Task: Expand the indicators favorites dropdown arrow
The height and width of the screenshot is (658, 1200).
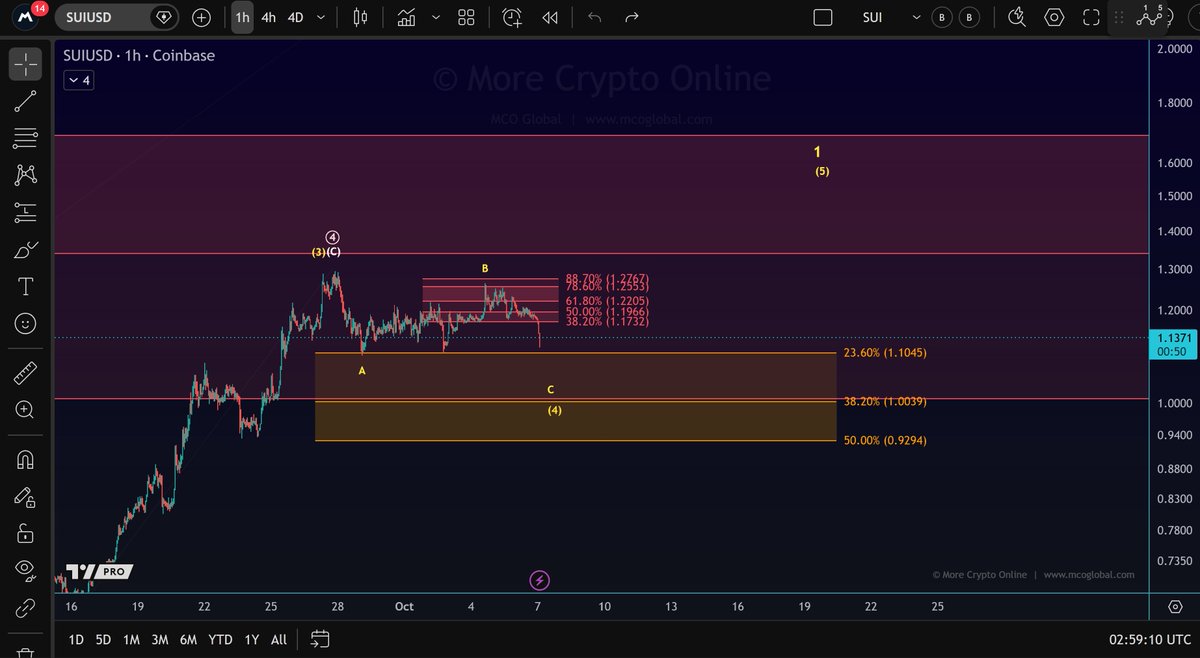Action: (x=436, y=17)
